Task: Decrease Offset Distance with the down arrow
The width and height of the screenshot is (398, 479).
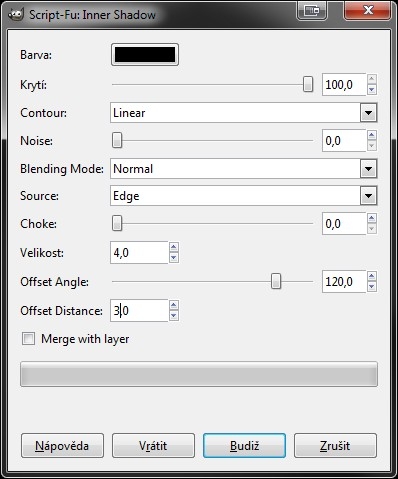Action: 174,316
